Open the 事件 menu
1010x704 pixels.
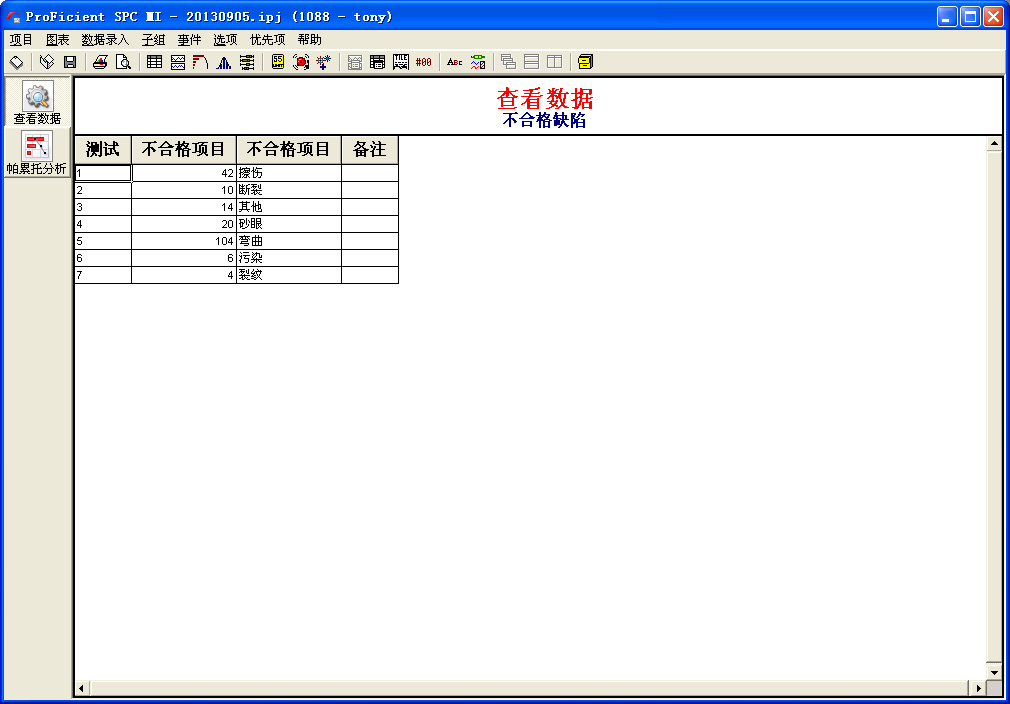point(189,40)
